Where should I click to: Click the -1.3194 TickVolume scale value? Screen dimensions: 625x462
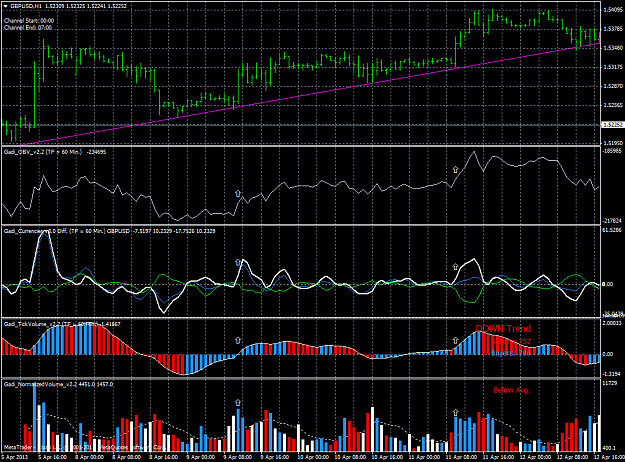(613, 374)
